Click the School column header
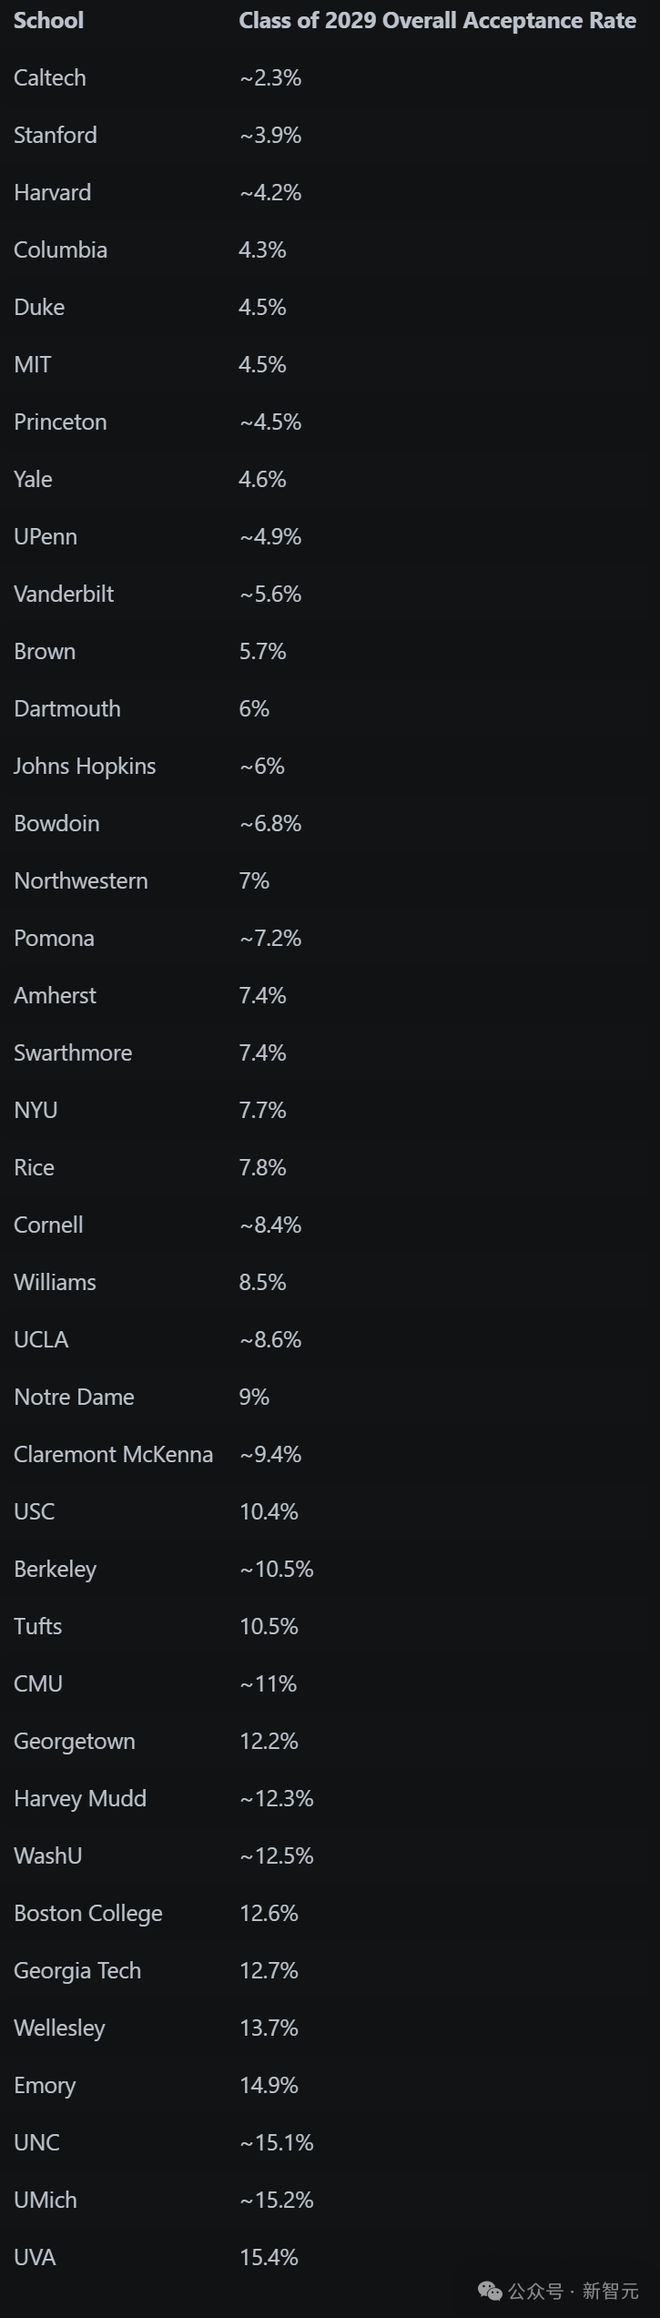660x2318 pixels. point(48,20)
